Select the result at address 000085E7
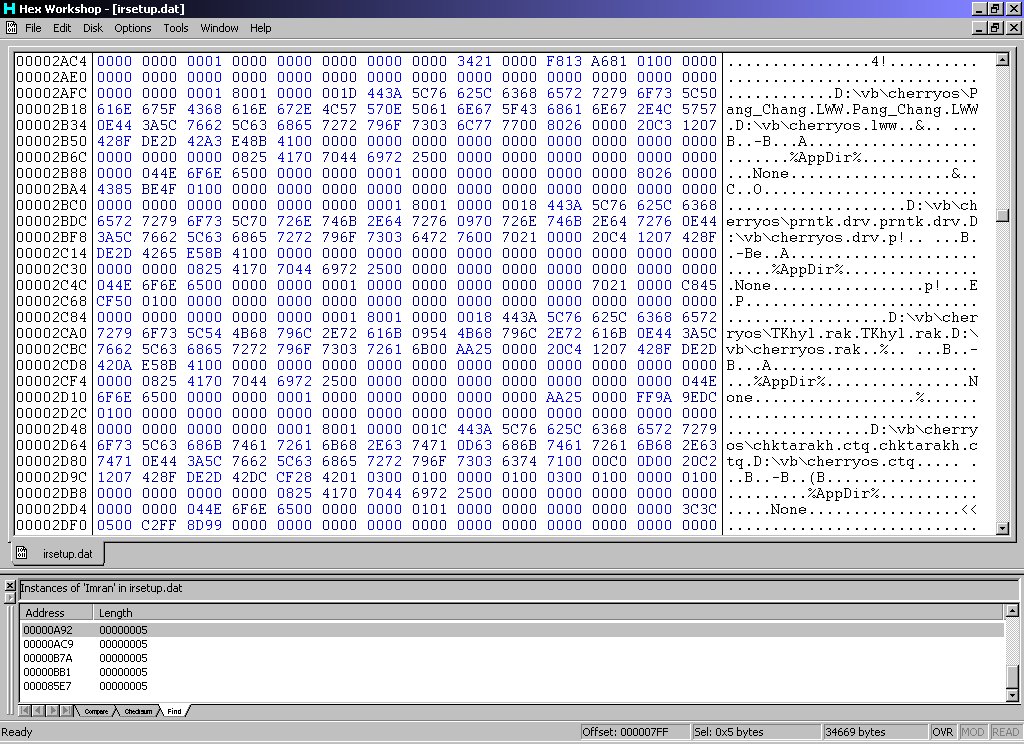 [x=512, y=686]
